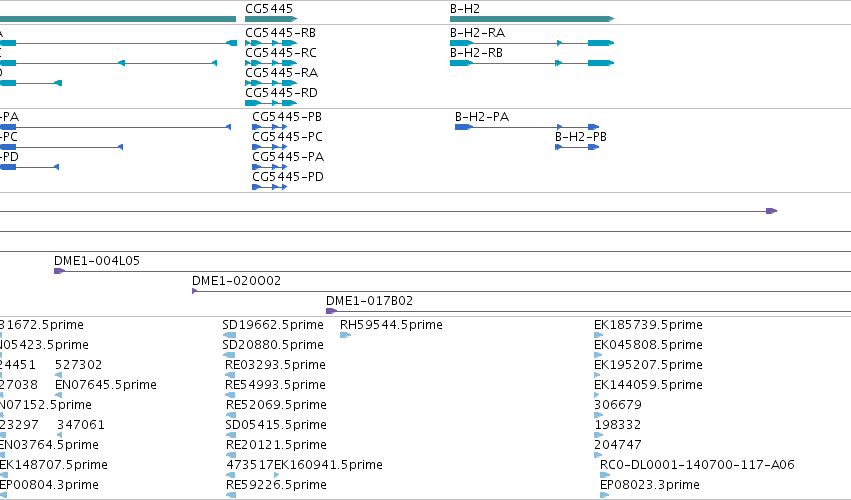Viewport: 851px width, 500px height.
Task: Click the EK185739.5prime arrow glyph
Action: pos(599,335)
